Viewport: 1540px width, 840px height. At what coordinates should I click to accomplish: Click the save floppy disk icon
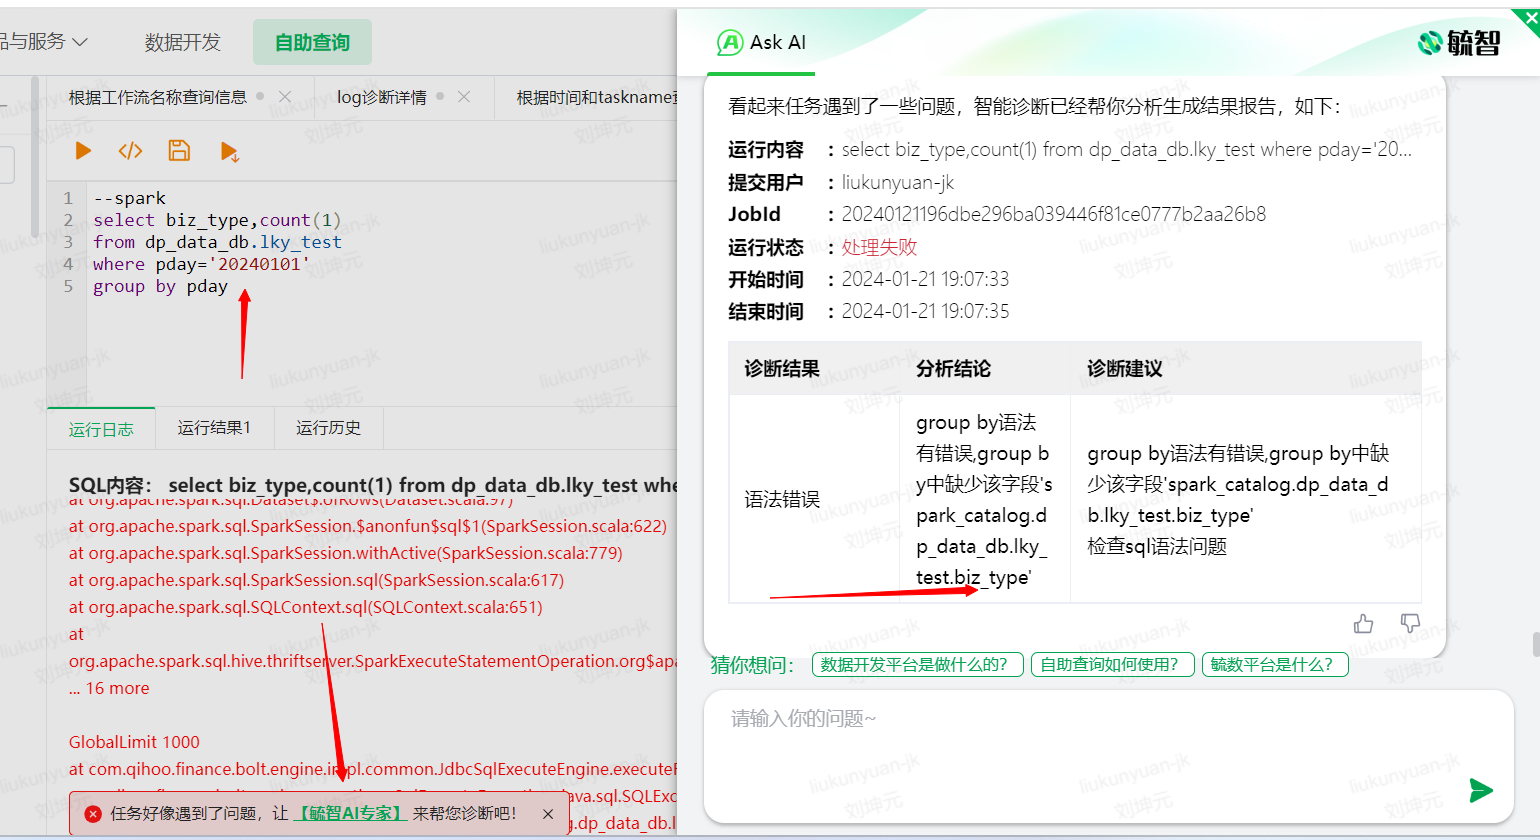(179, 151)
